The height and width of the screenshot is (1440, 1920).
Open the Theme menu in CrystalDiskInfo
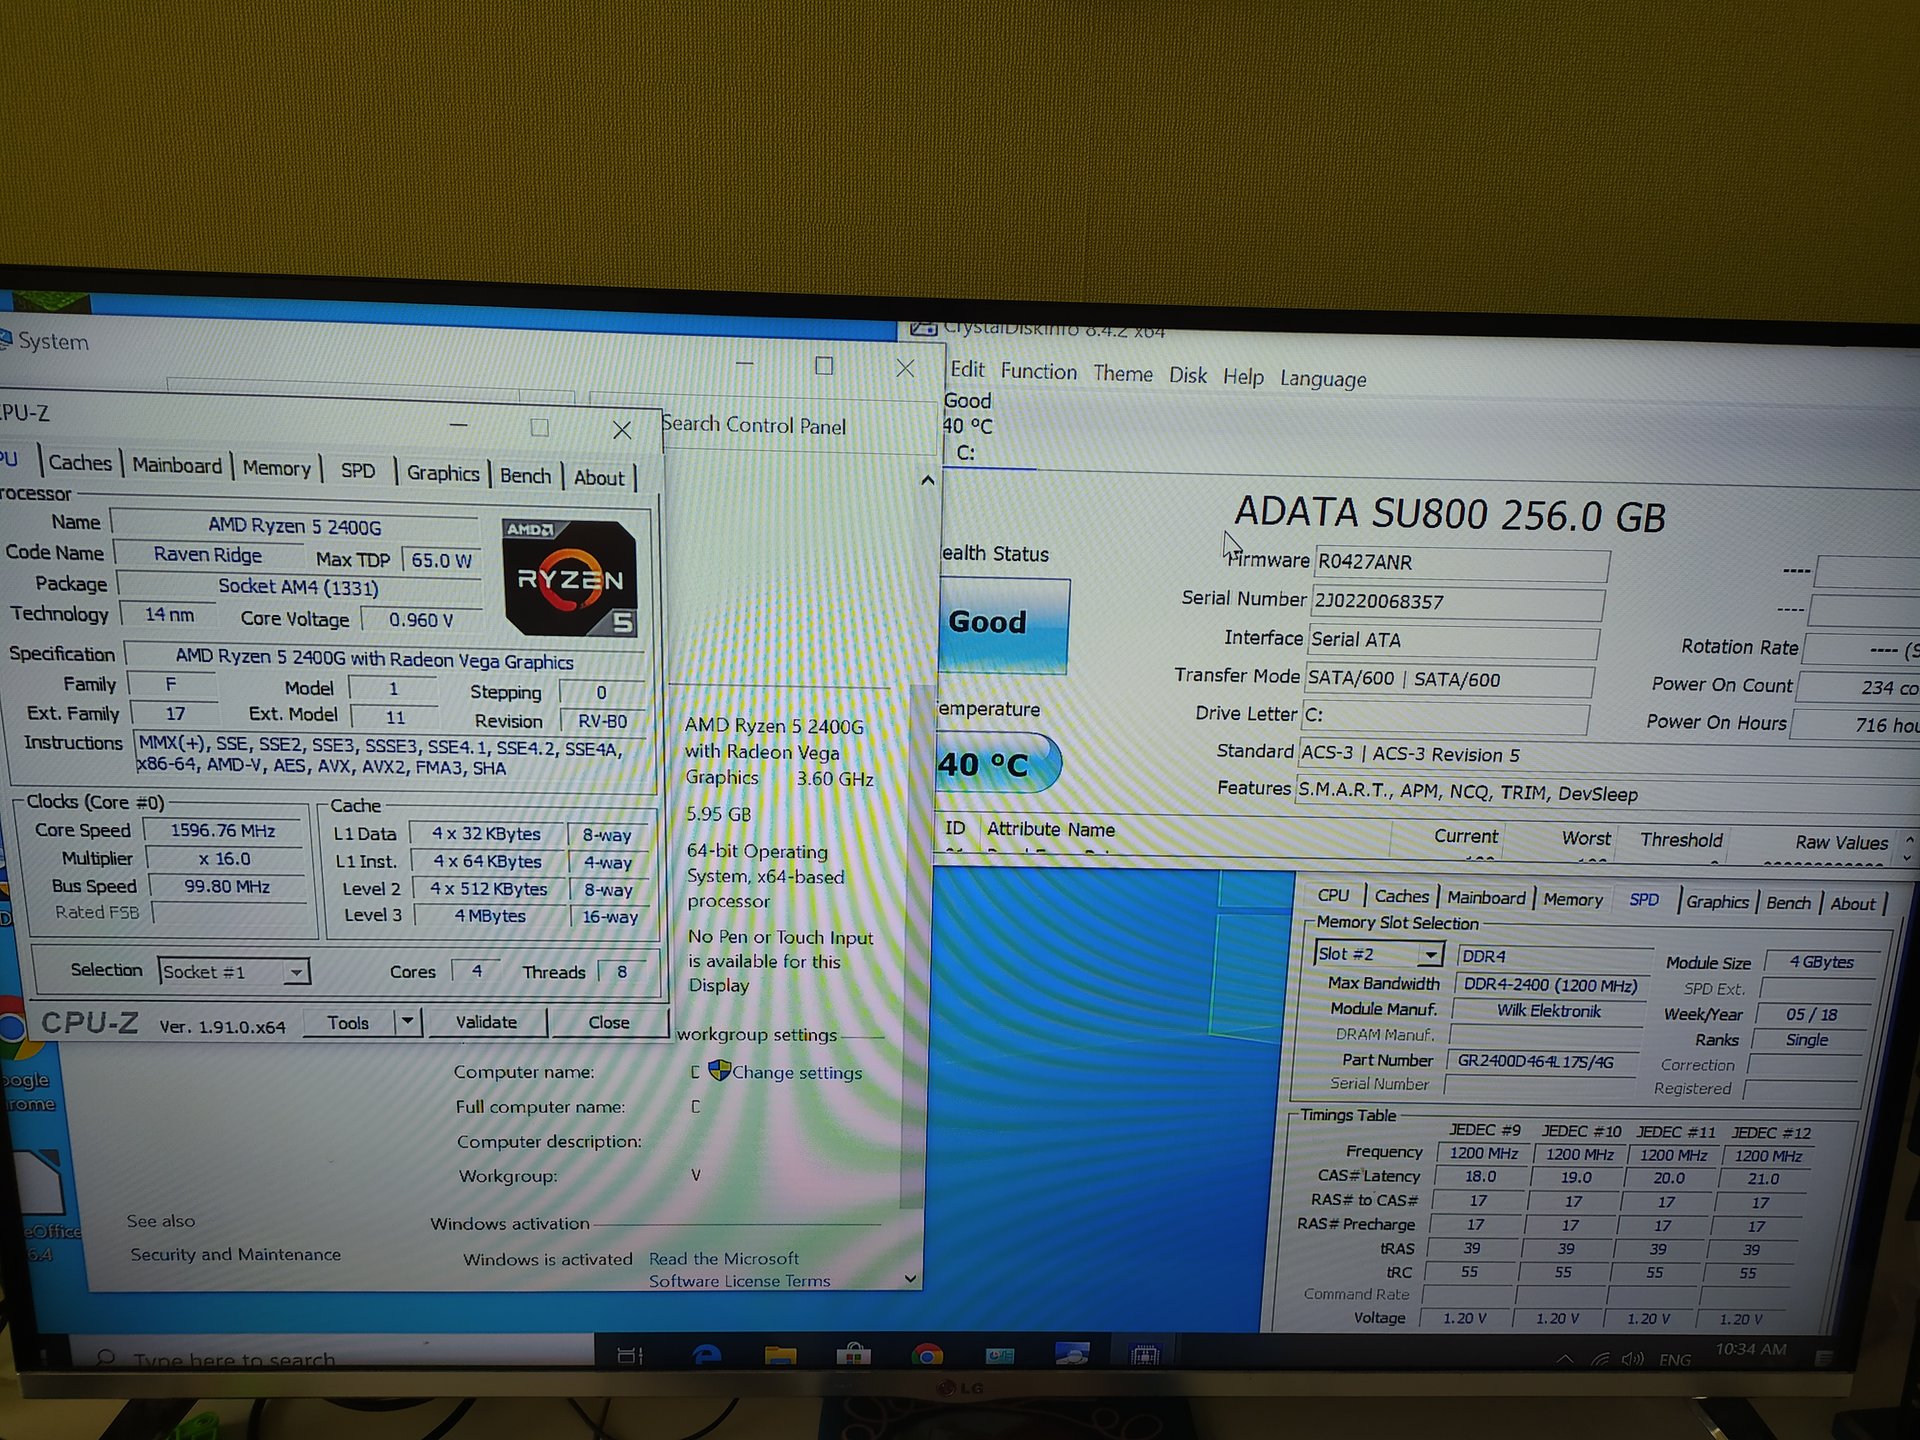coord(1123,373)
